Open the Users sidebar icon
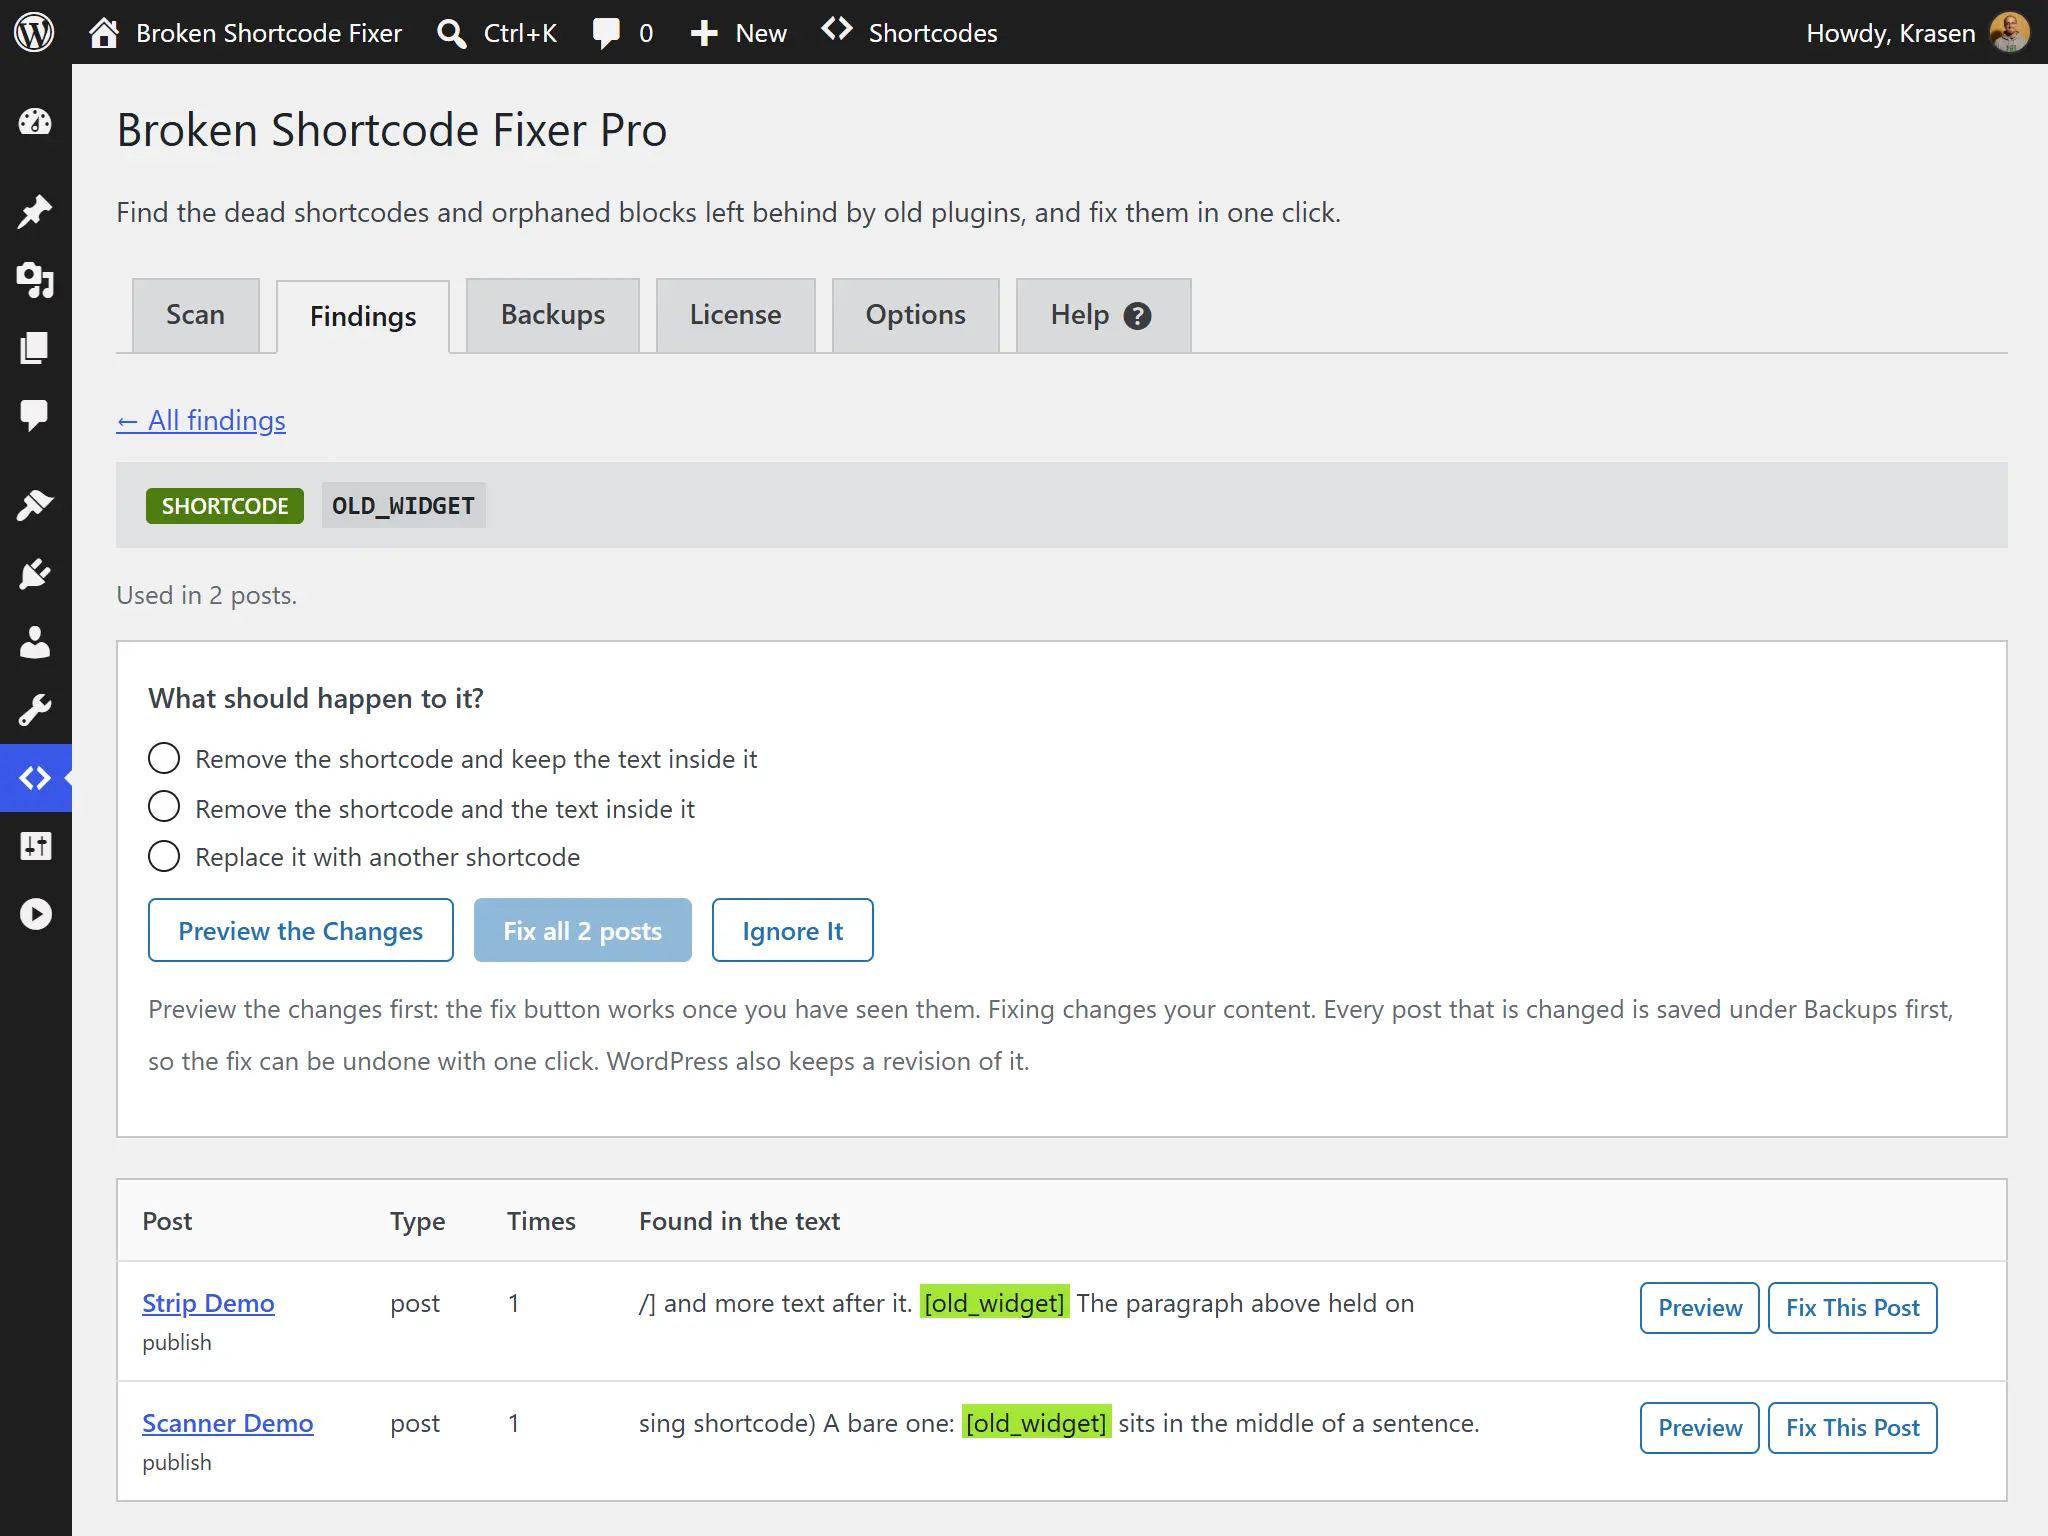The height and width of the screenshot is (1536, 2048). tap(35, 642)
